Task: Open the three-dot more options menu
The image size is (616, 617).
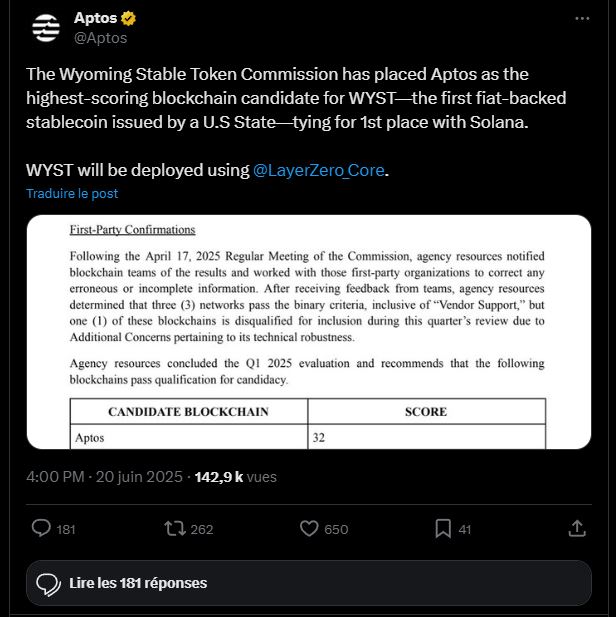Action: pyautogui.click(x=582, y=19)
